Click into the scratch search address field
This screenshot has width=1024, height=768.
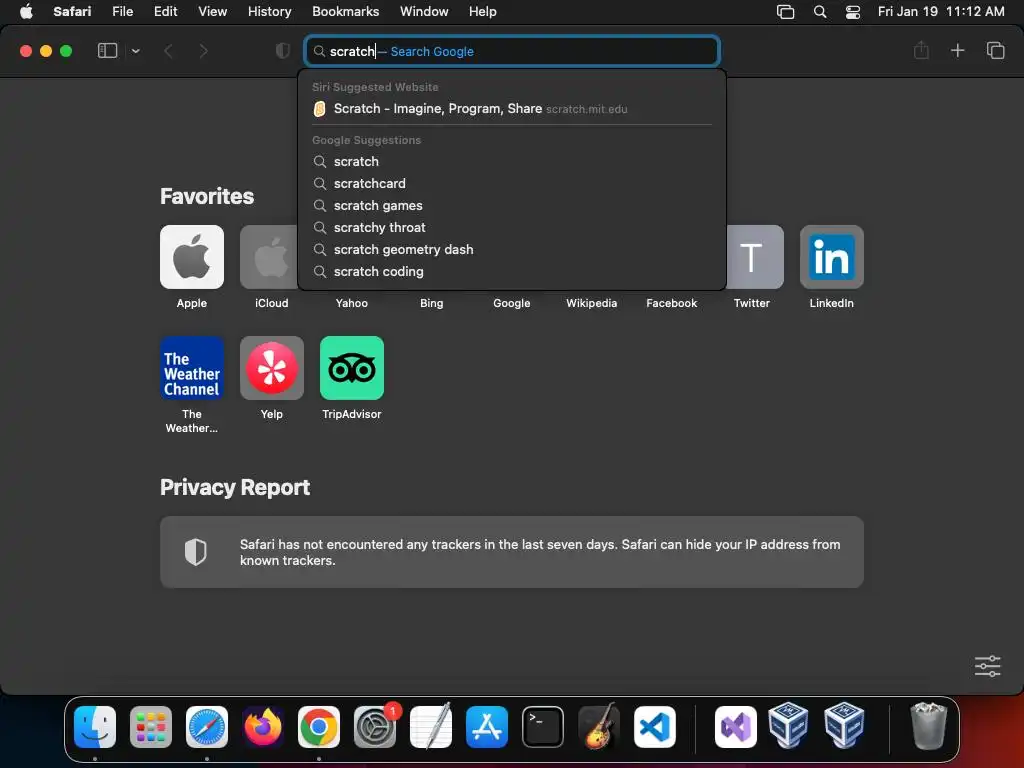click(513, 51)
